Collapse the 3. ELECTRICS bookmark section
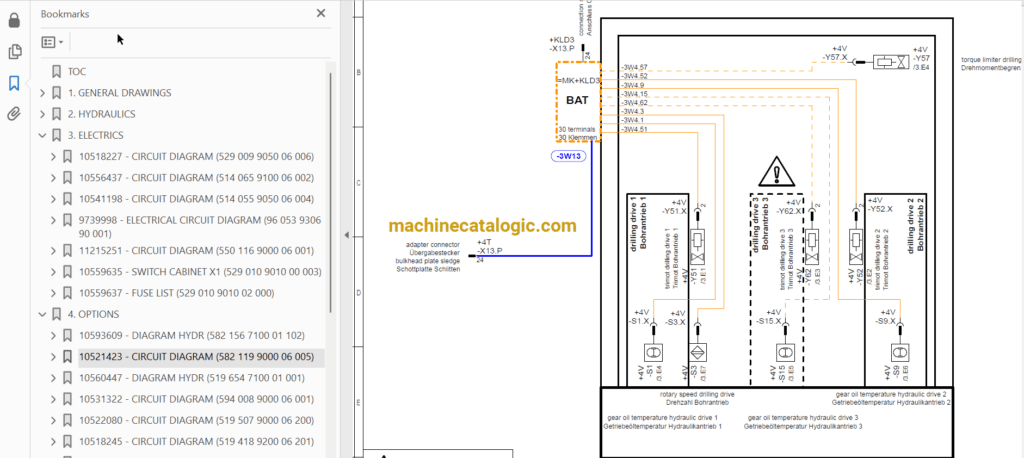The width and height of the screenshot is (1024, 458). point(43,135)
